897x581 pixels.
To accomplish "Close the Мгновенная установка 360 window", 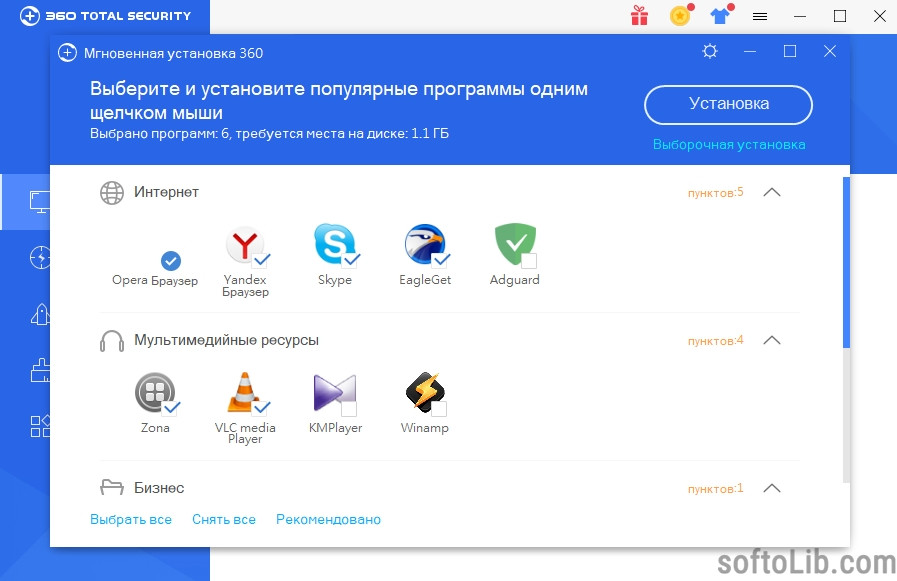I will pos(829,51).
